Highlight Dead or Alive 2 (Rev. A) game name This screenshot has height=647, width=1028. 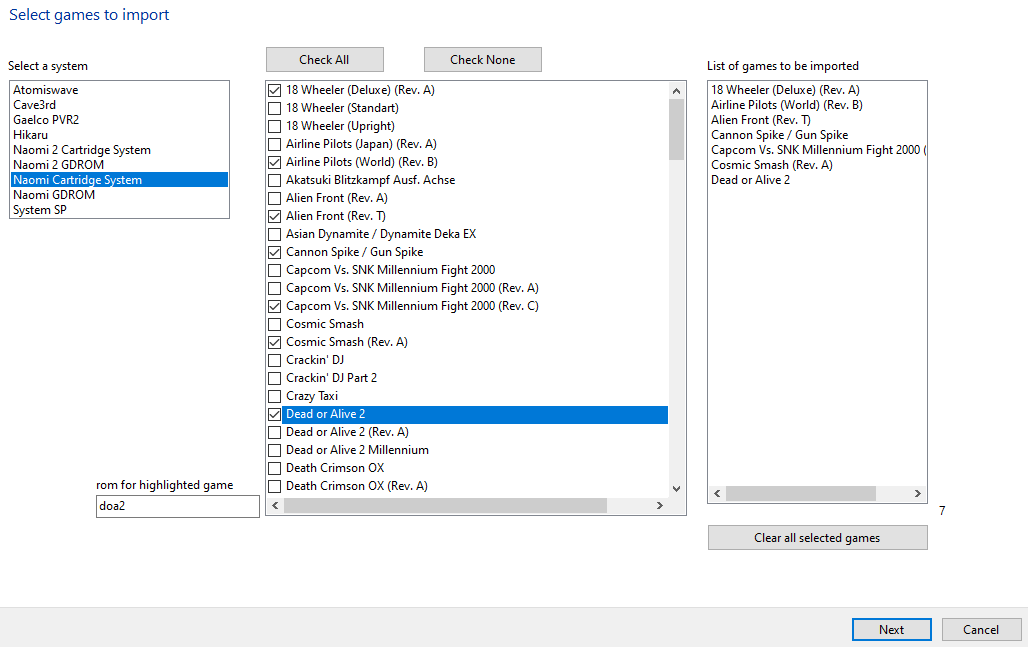pos(347,432)
